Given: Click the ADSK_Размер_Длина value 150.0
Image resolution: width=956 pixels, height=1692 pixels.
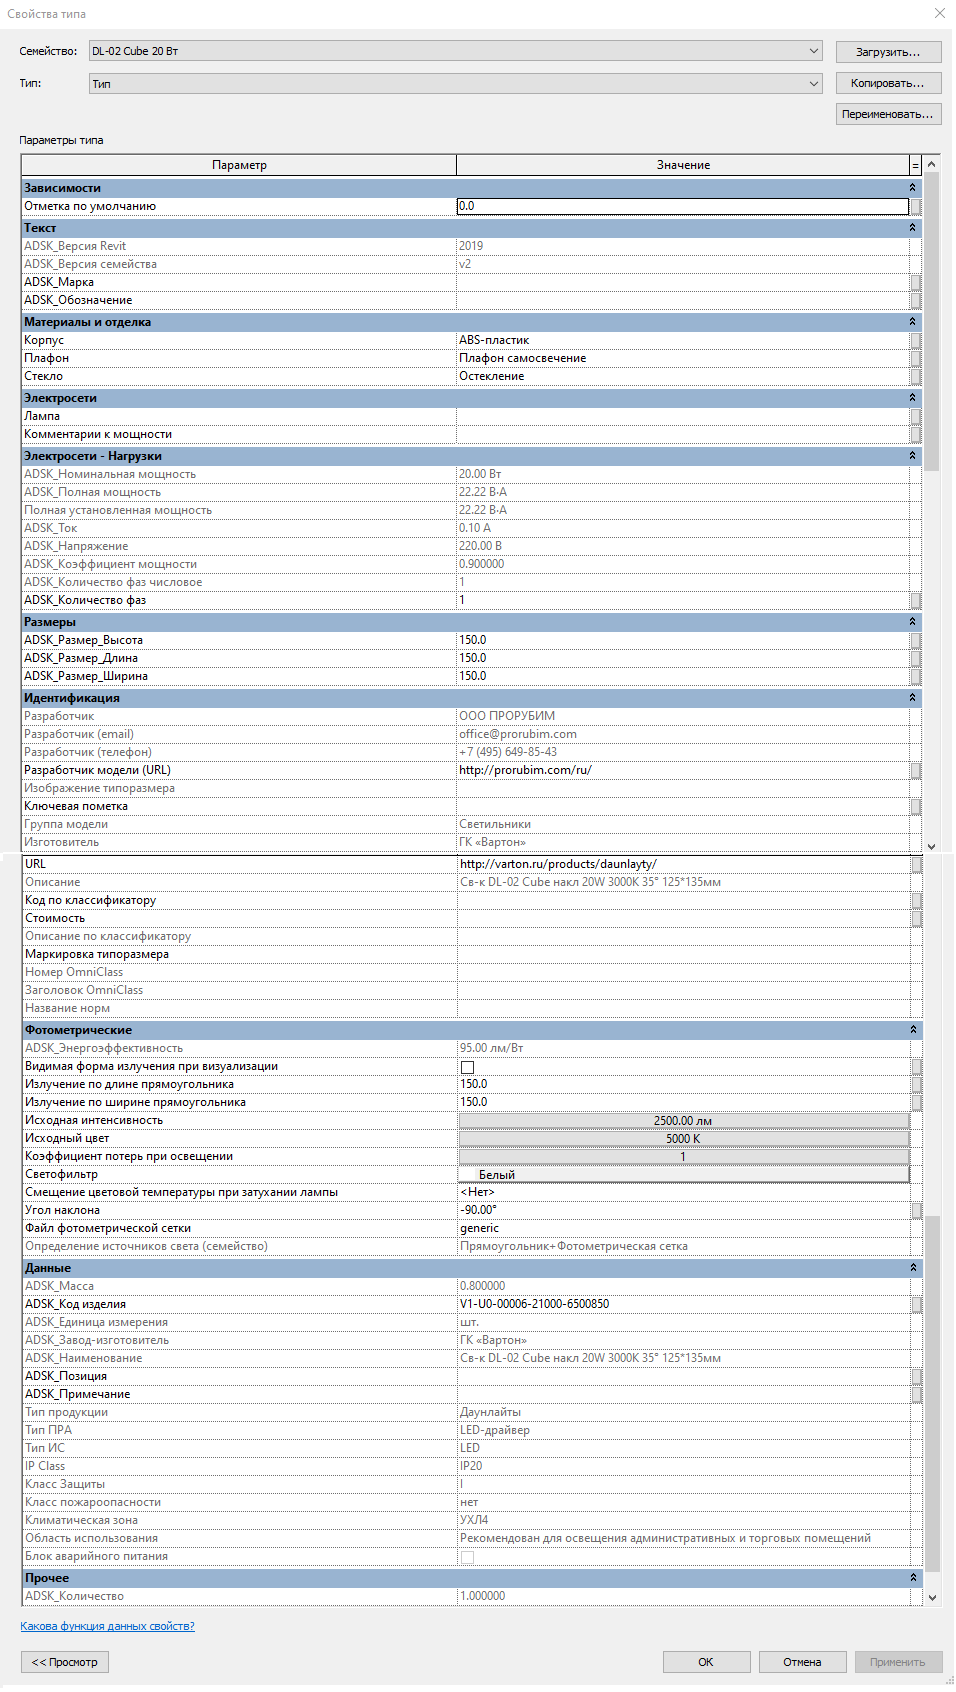Looking at the screenshot, I should (683, 658).
